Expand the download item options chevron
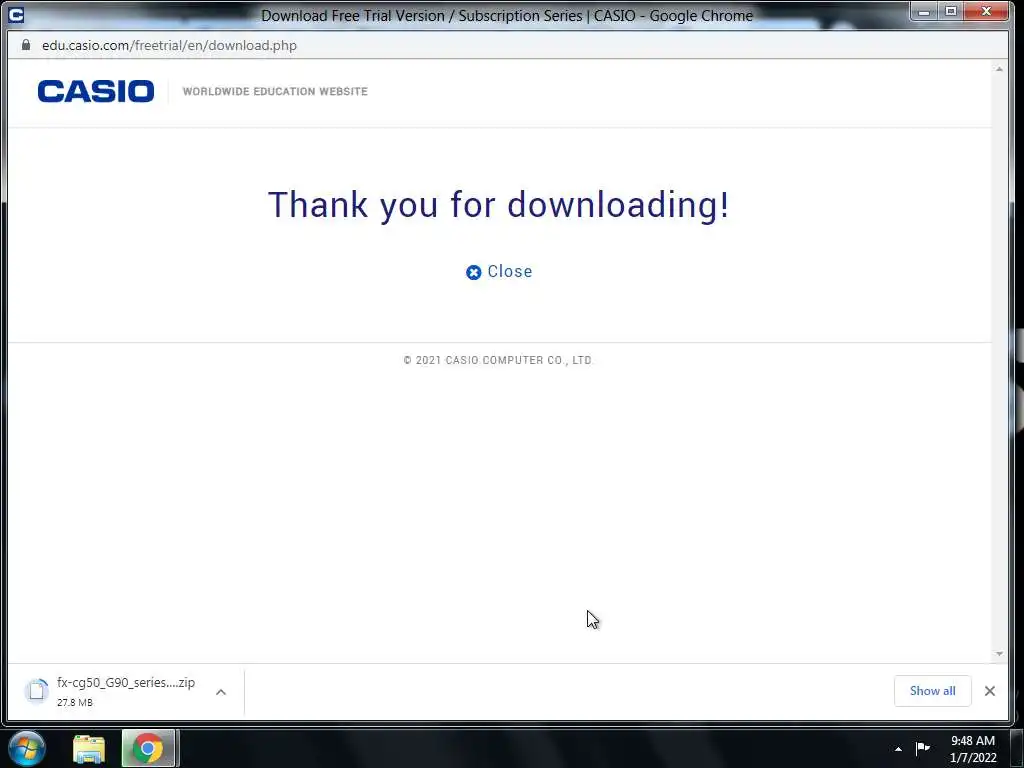This screenshot has width=1024, height=768. (221, 692)
